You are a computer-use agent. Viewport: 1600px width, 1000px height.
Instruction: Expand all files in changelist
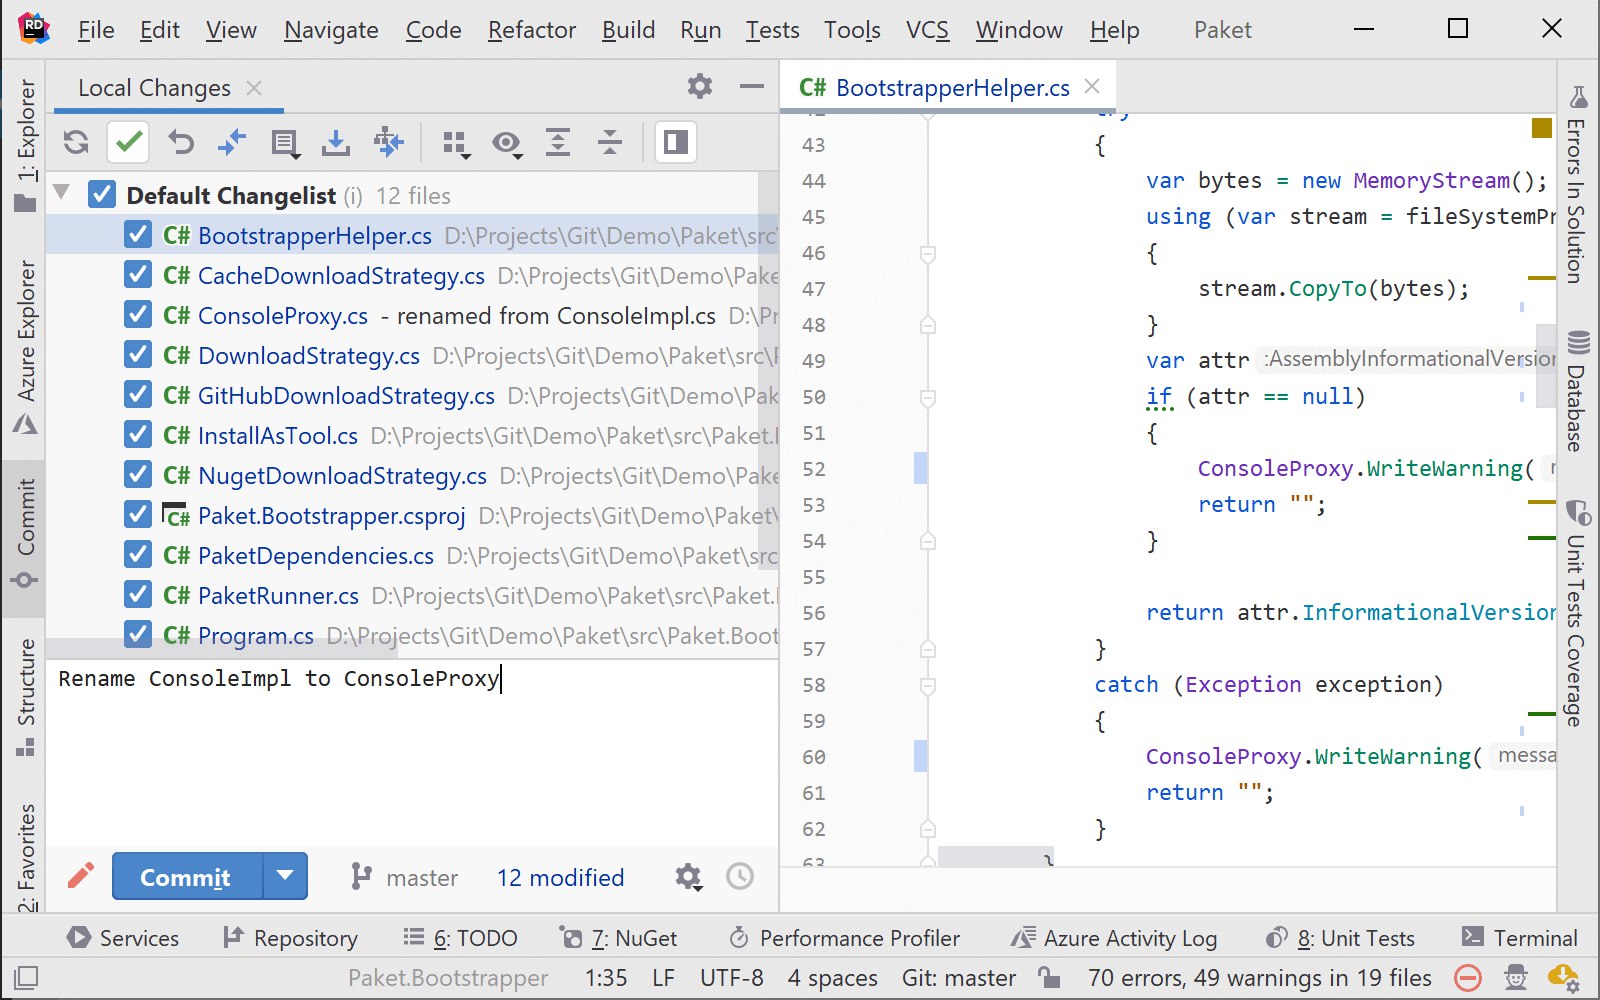coord(558,143)
